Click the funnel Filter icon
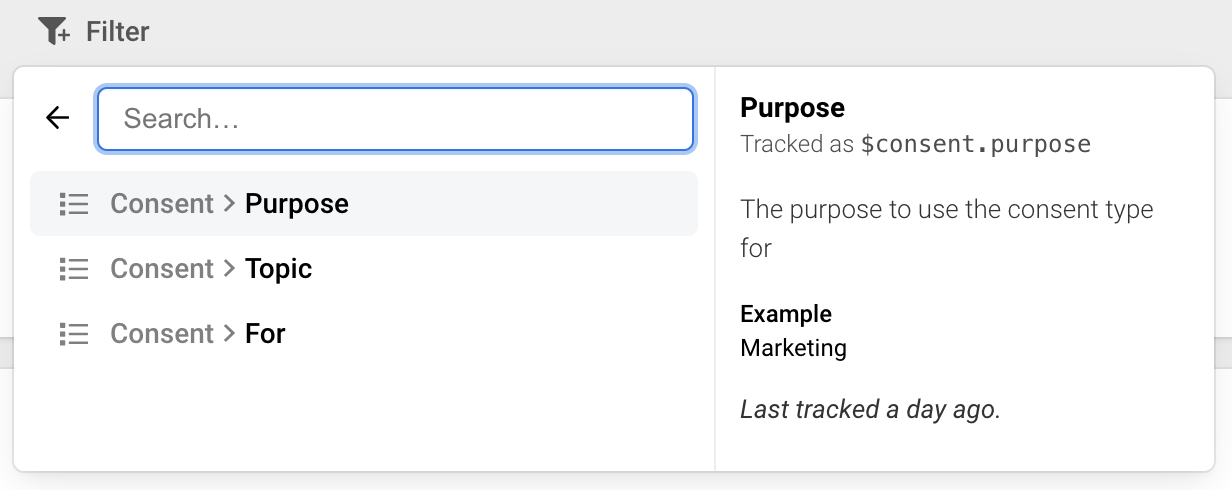 54,32
